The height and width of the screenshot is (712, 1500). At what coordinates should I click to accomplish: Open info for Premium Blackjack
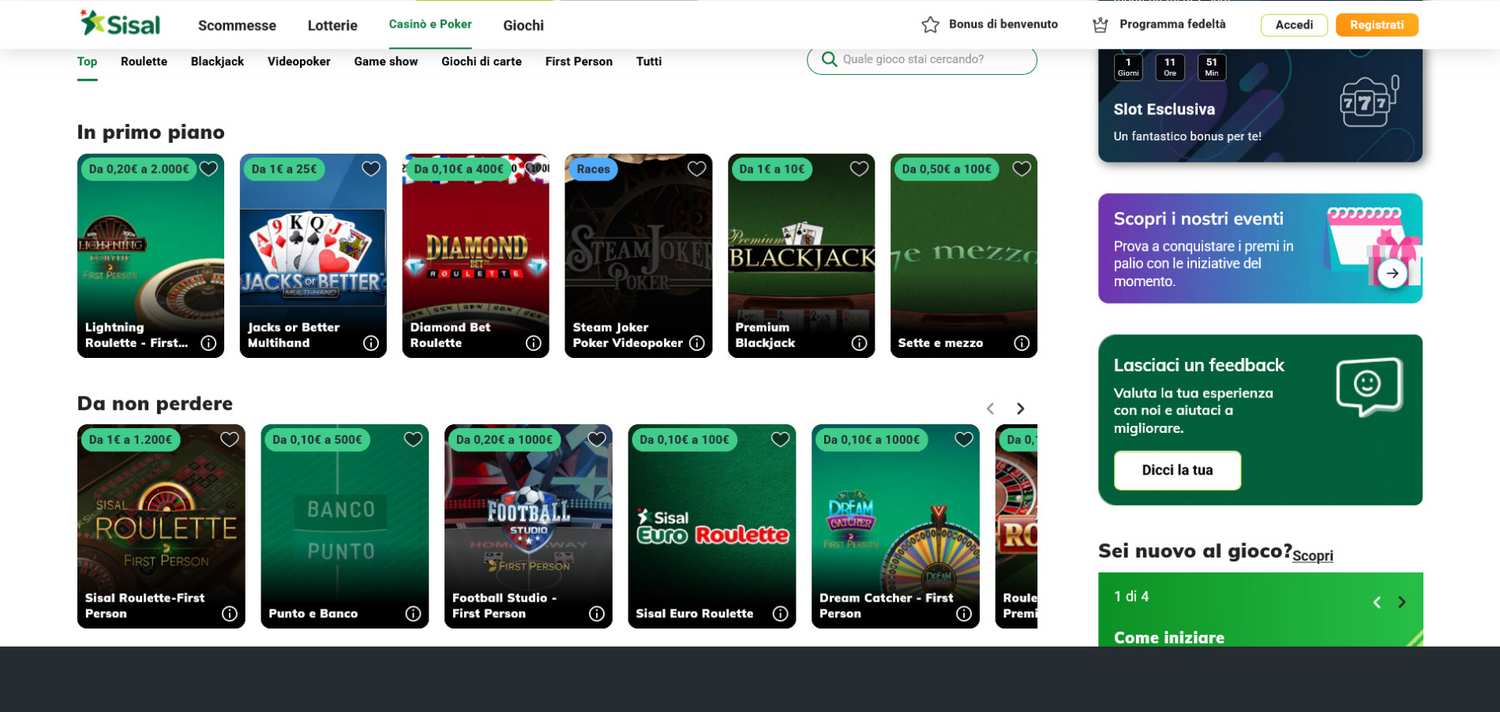point(859,343)
